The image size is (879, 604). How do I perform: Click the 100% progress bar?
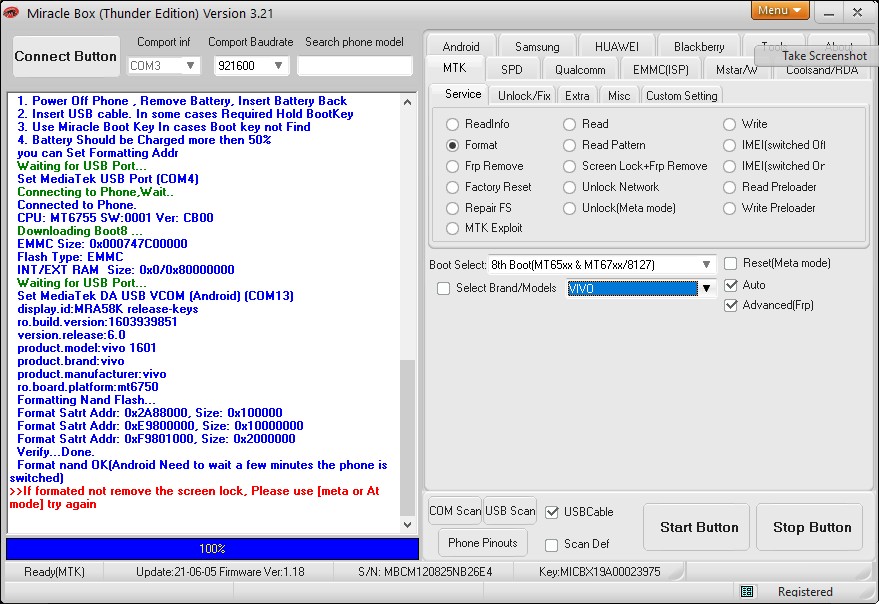(x=212, y=549)
